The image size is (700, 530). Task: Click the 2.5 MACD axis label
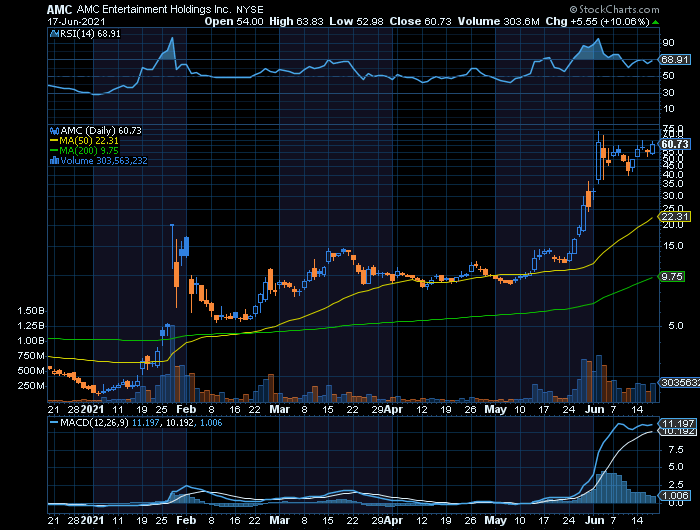675,485
